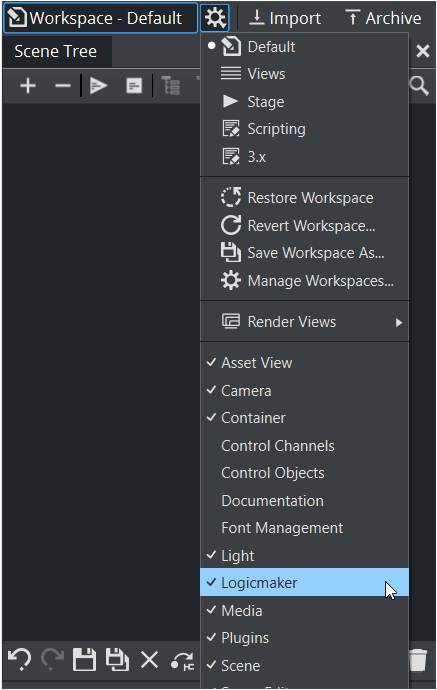Image resolution: width=437 pixels, height=690 pixels.
Task: Switch to the Scene Tree tab
Action: pyautogui.click(x=56, y=51)
